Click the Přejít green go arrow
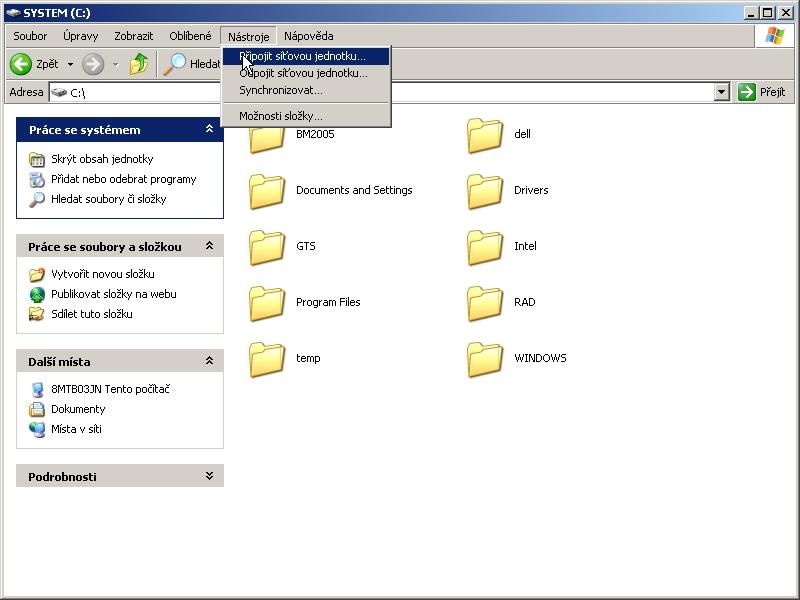Screen dimensions: 800x600 click(x=746, y=92)
